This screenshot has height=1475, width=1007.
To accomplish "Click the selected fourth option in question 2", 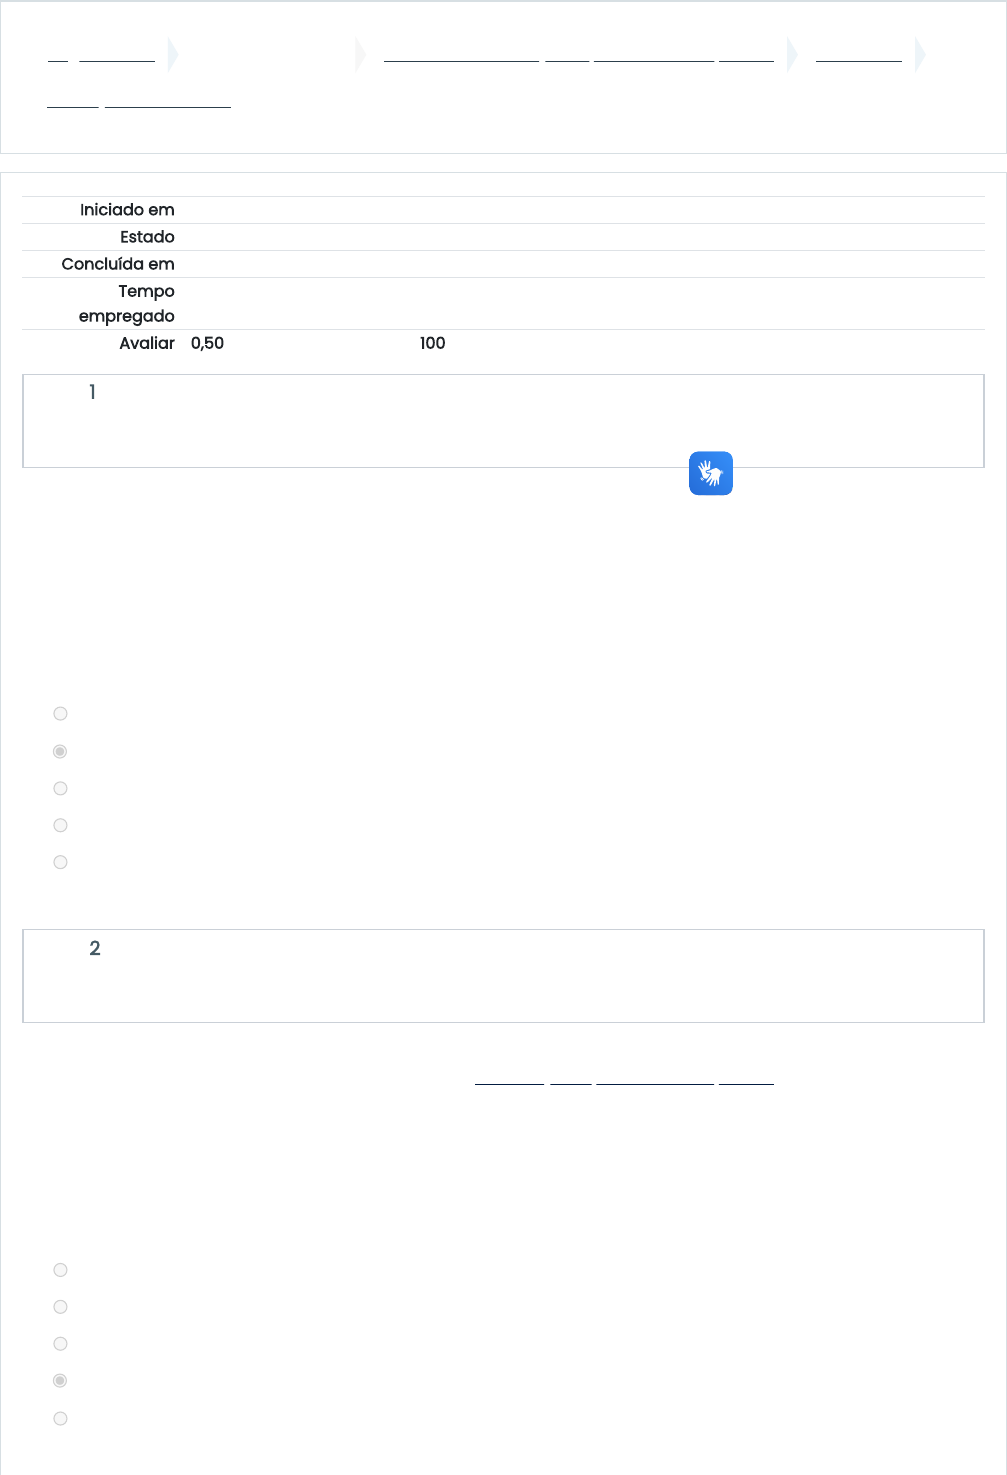I will [60, 1381].
